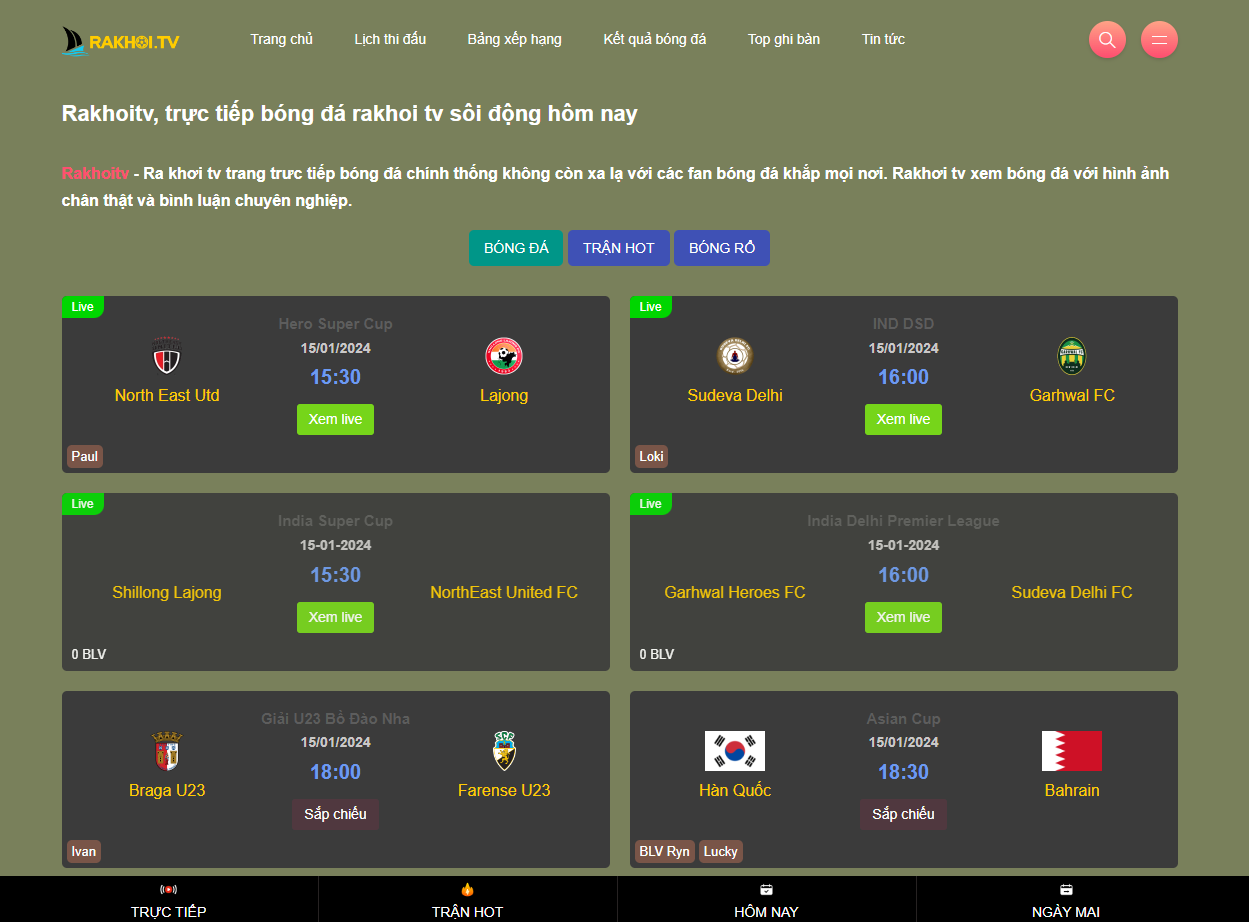Open the search icon button

[1107, 40]
